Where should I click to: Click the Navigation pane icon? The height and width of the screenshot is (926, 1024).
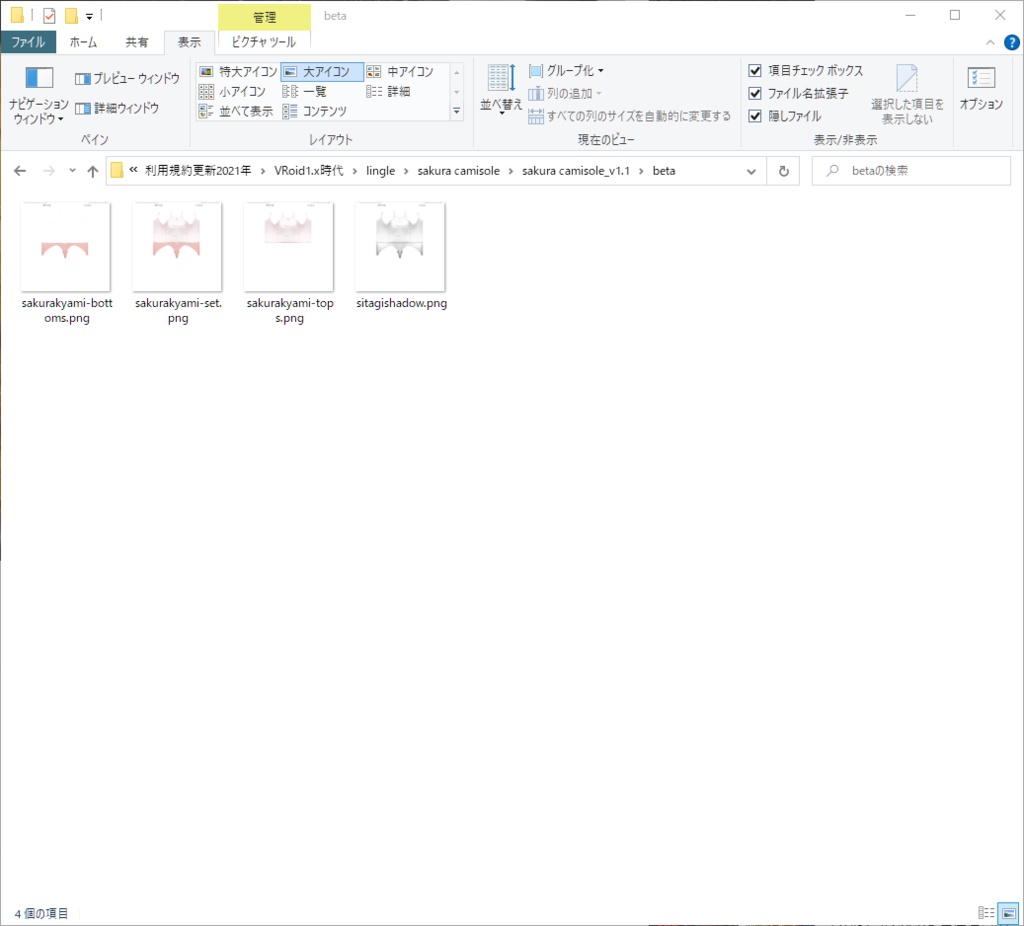tap(39, 78)
